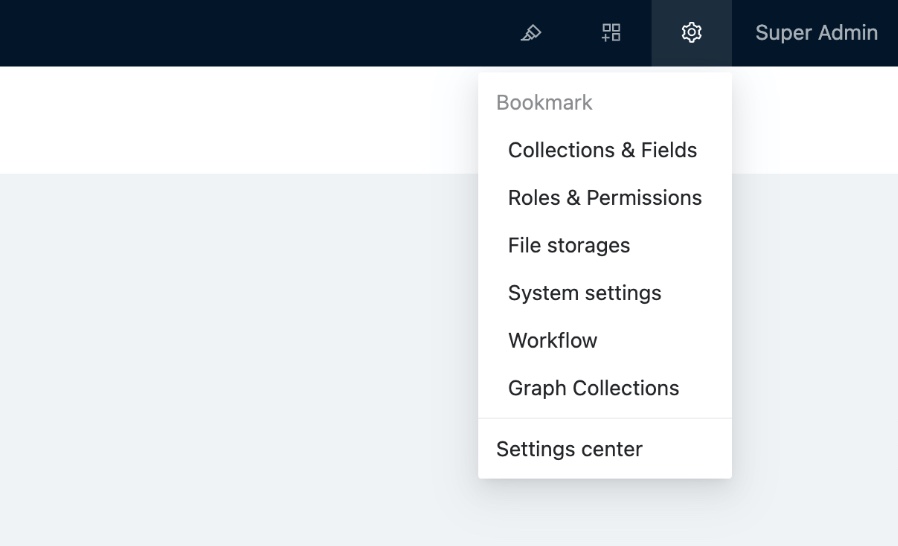Click the settings gear icon
The height and width of the screenshot is (546, 898).
(691, 33)
